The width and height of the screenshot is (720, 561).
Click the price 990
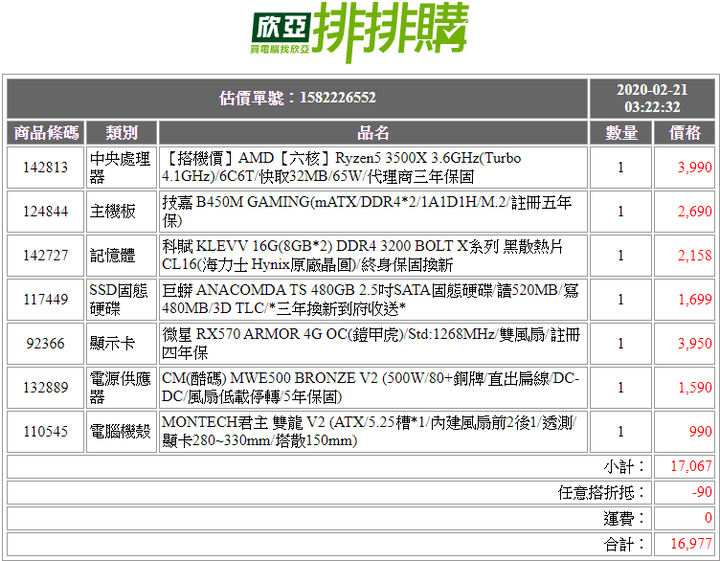click(x=700, y=432)
